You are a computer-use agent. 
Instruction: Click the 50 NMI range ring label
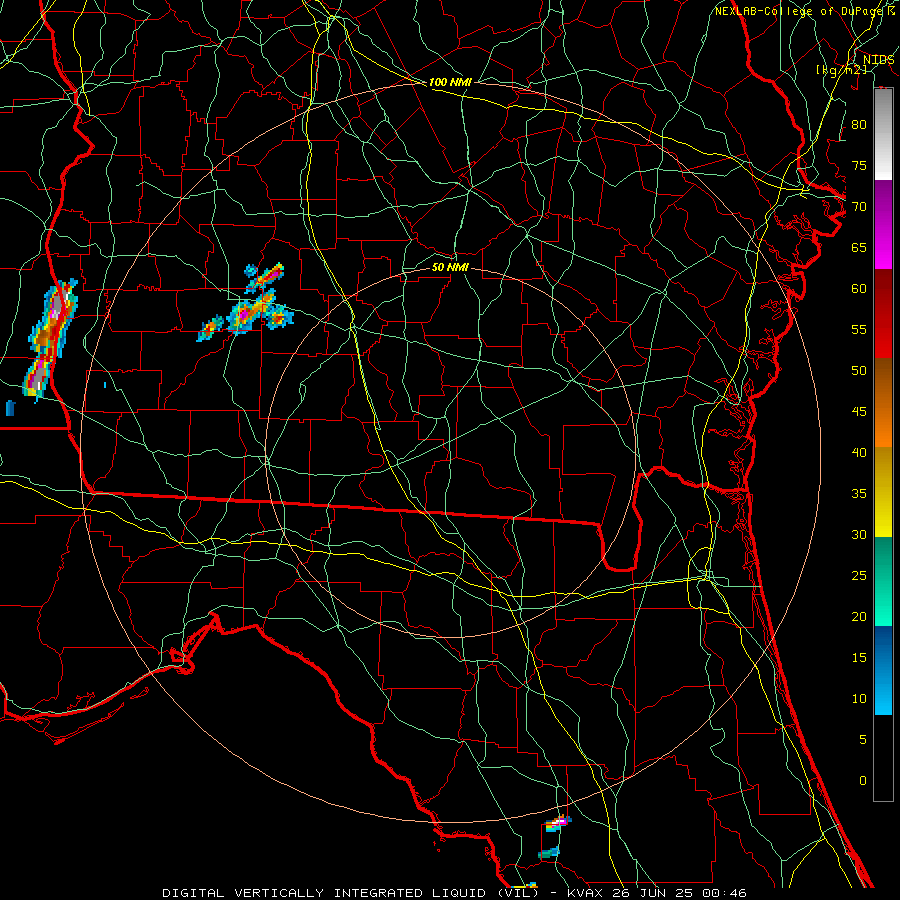point(450,267)
